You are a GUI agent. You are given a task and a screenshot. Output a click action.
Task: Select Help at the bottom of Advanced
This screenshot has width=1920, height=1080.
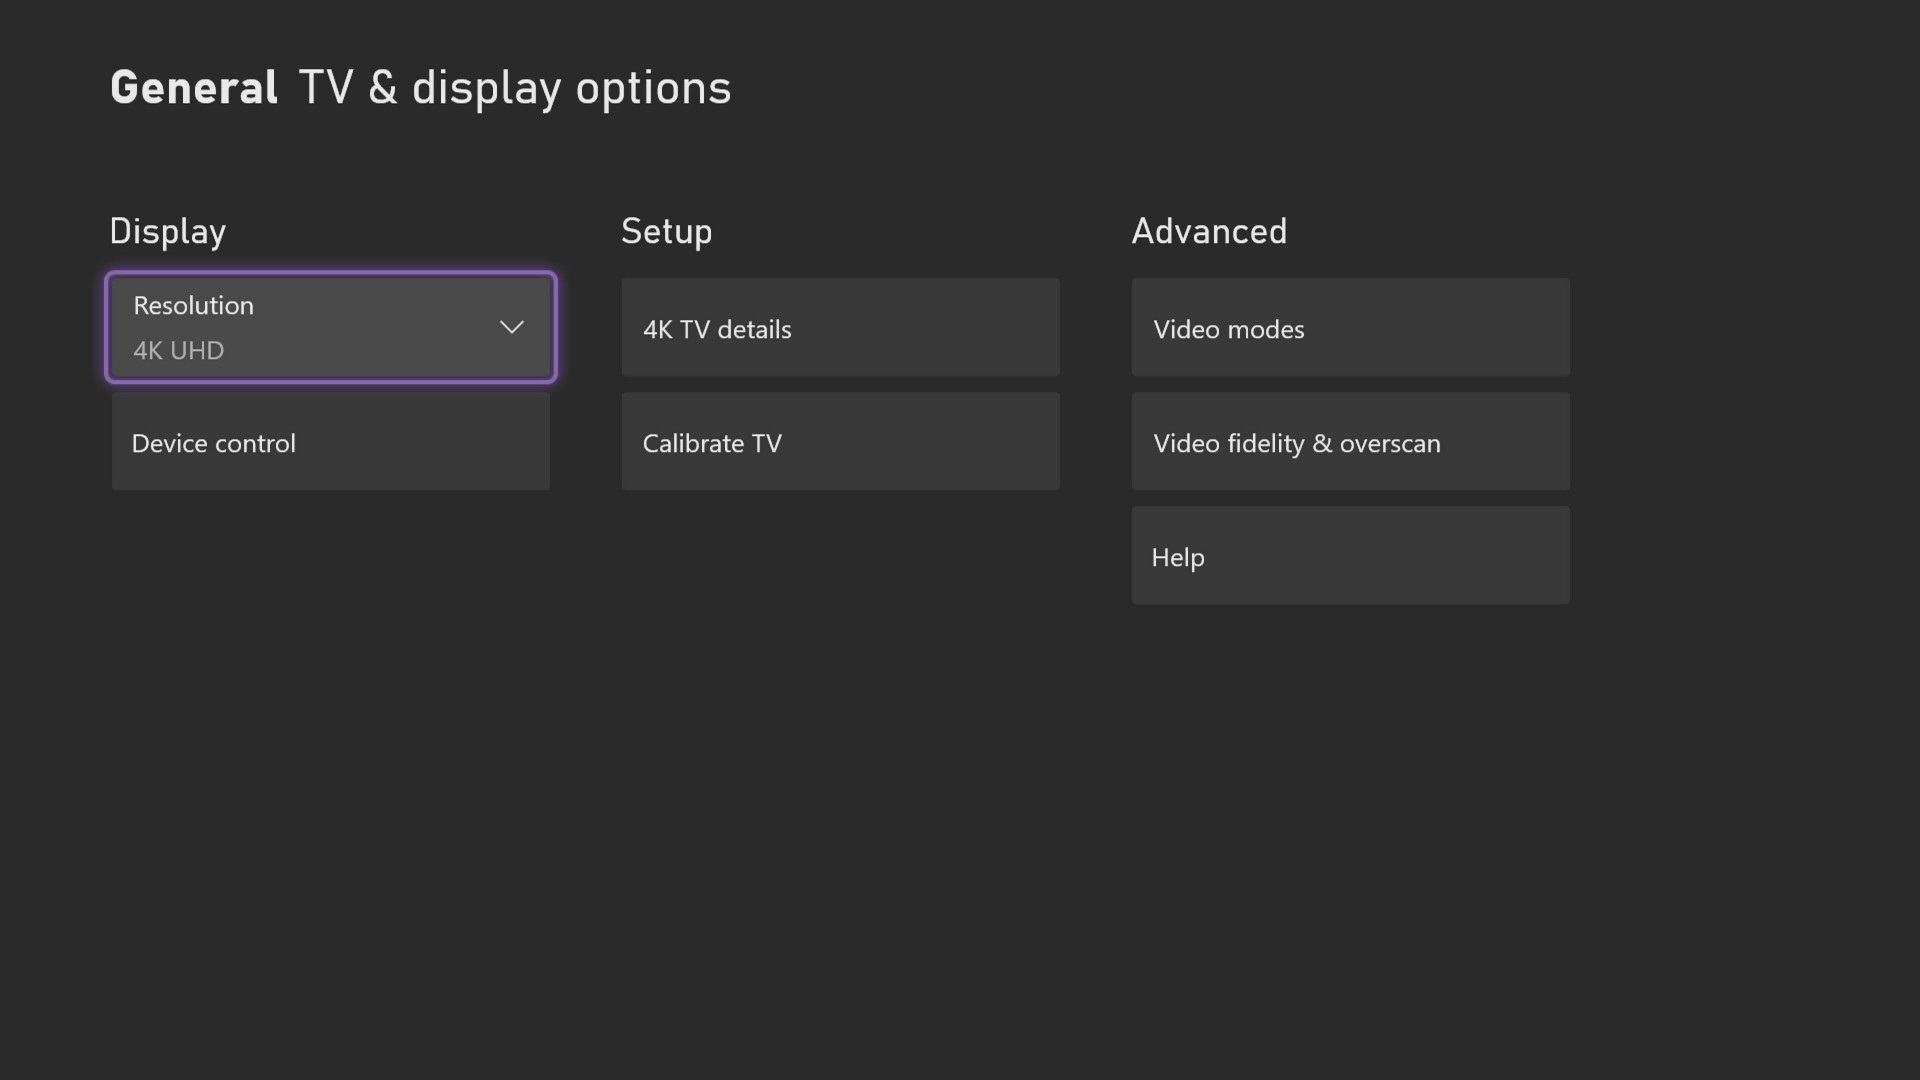pos(1349,555)
